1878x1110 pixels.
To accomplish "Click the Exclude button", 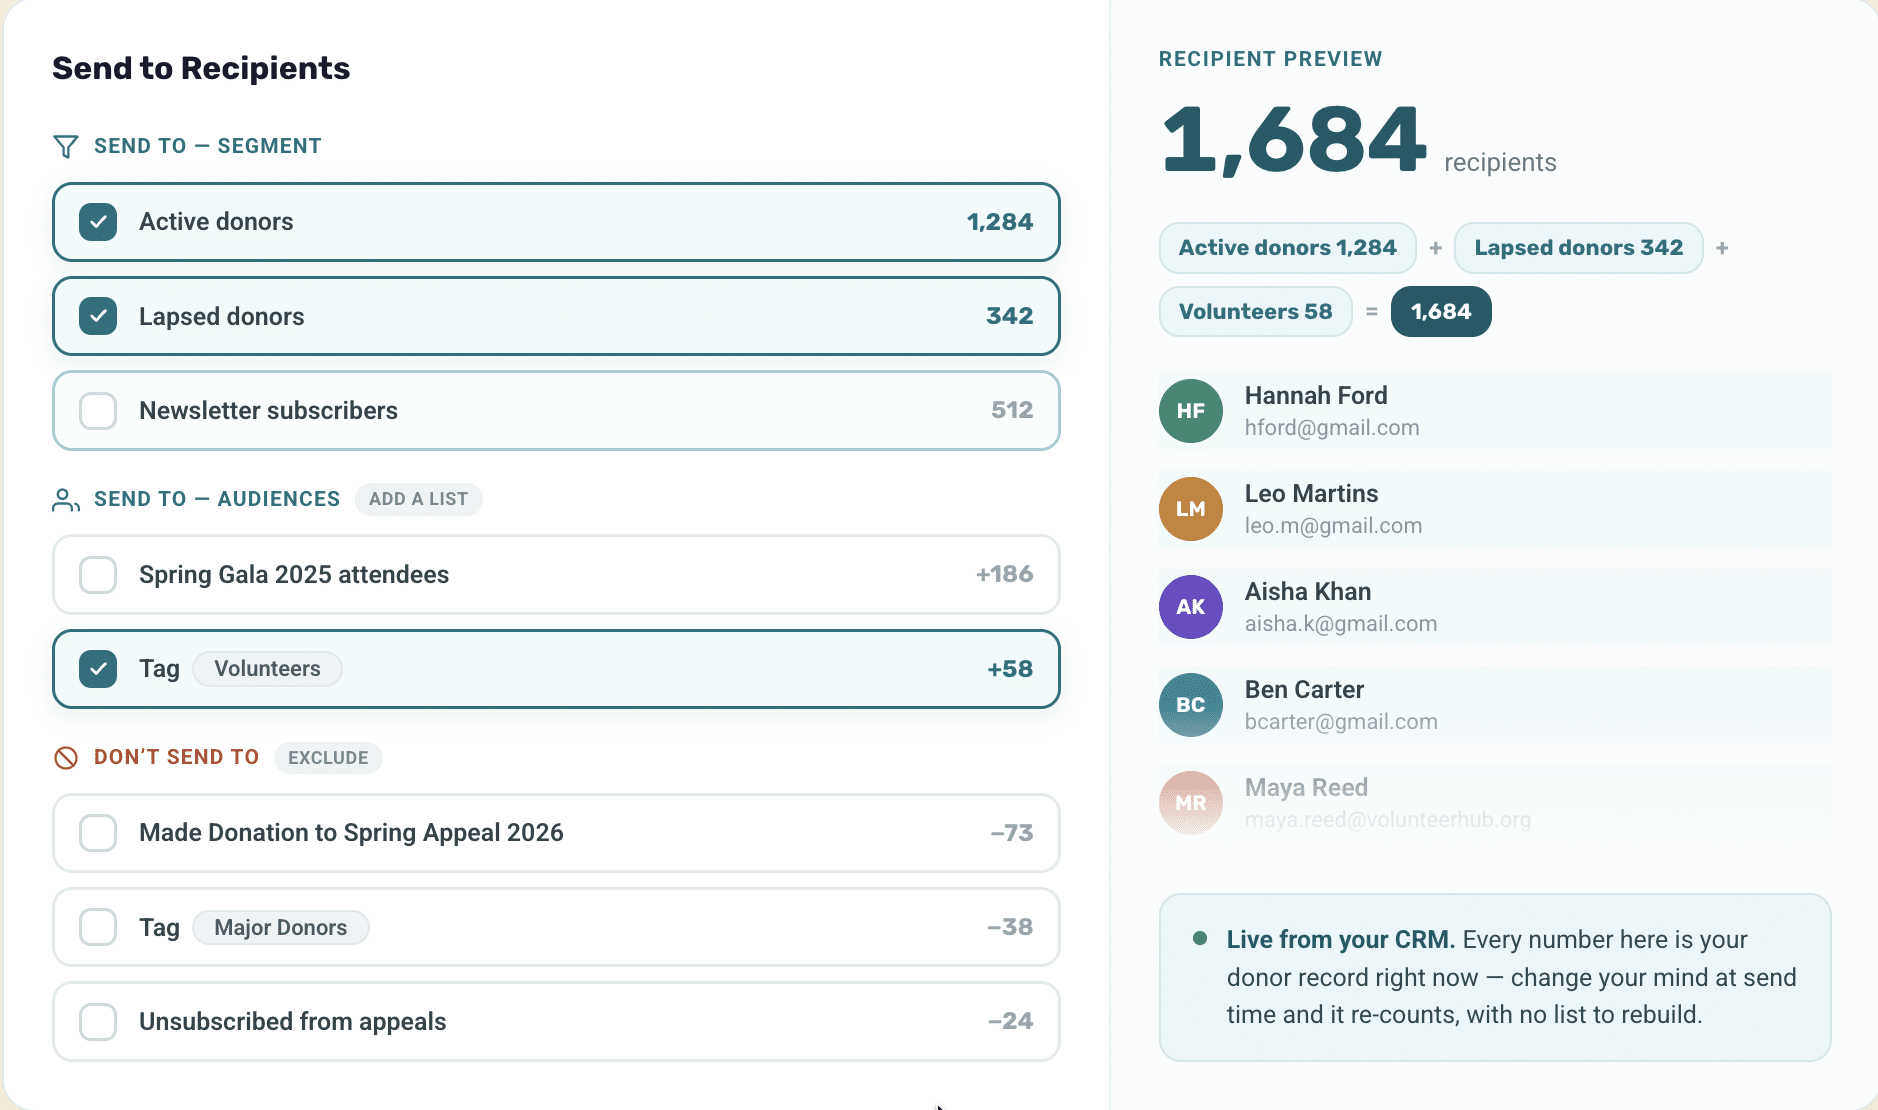I will (x=328, y=758).
